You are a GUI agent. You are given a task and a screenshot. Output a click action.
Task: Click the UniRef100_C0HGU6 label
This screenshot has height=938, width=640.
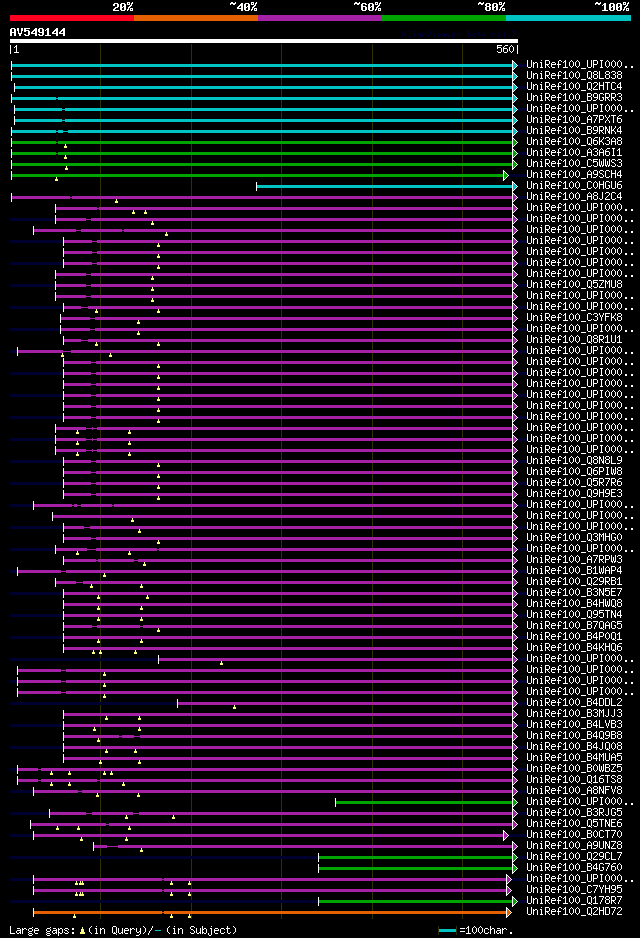tap(574, 185)
